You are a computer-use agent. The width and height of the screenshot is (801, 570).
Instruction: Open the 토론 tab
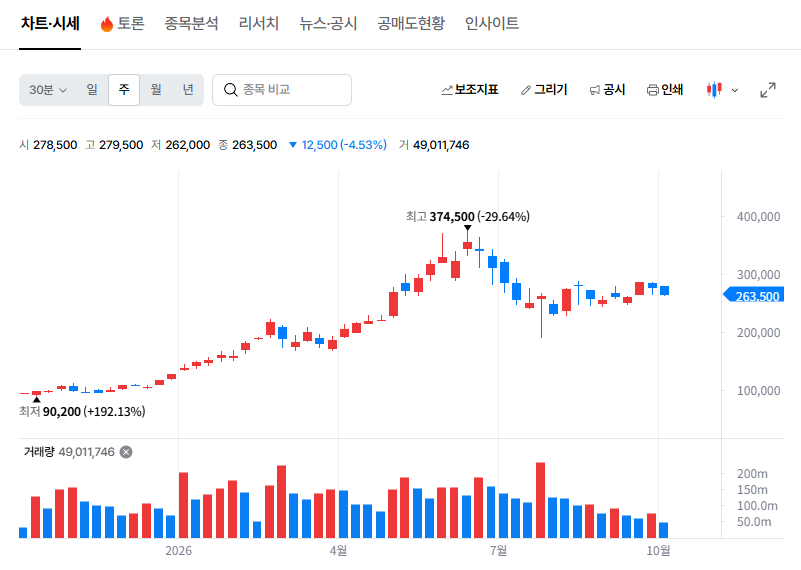point(123,23)
